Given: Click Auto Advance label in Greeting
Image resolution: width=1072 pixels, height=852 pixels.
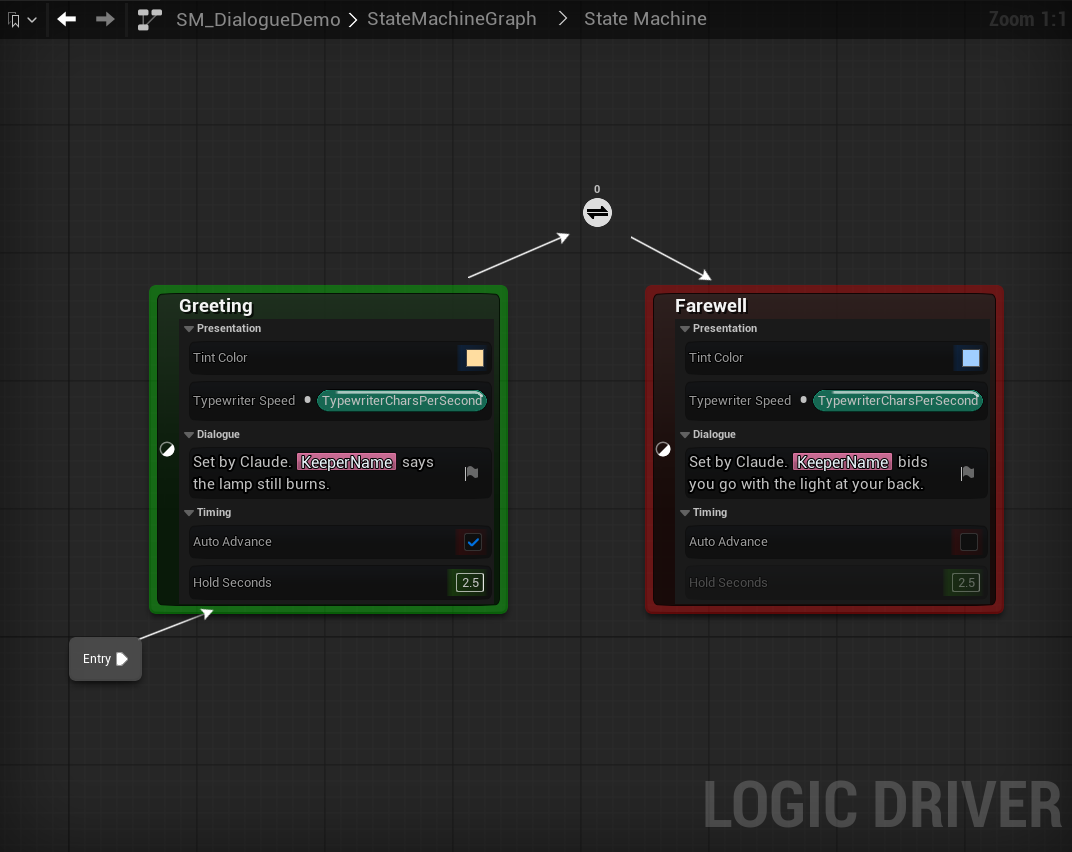Looking at the screenshot, I should [x=232, y=542].
